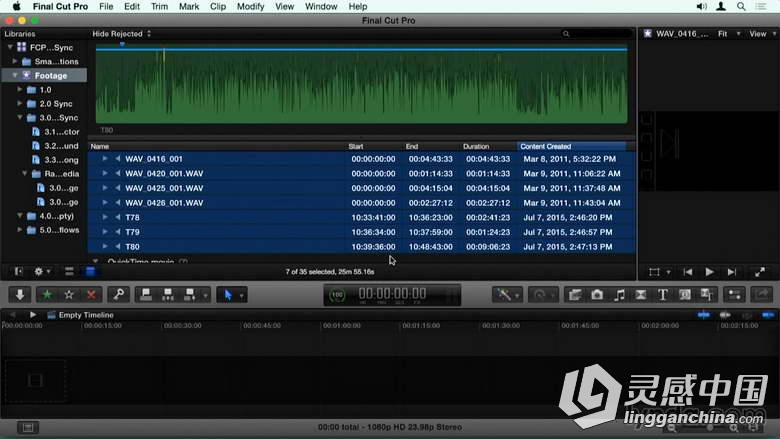The image size is (780, 439).
Task: Toggle timeline snapping button
Action: [x=768, y=315]
